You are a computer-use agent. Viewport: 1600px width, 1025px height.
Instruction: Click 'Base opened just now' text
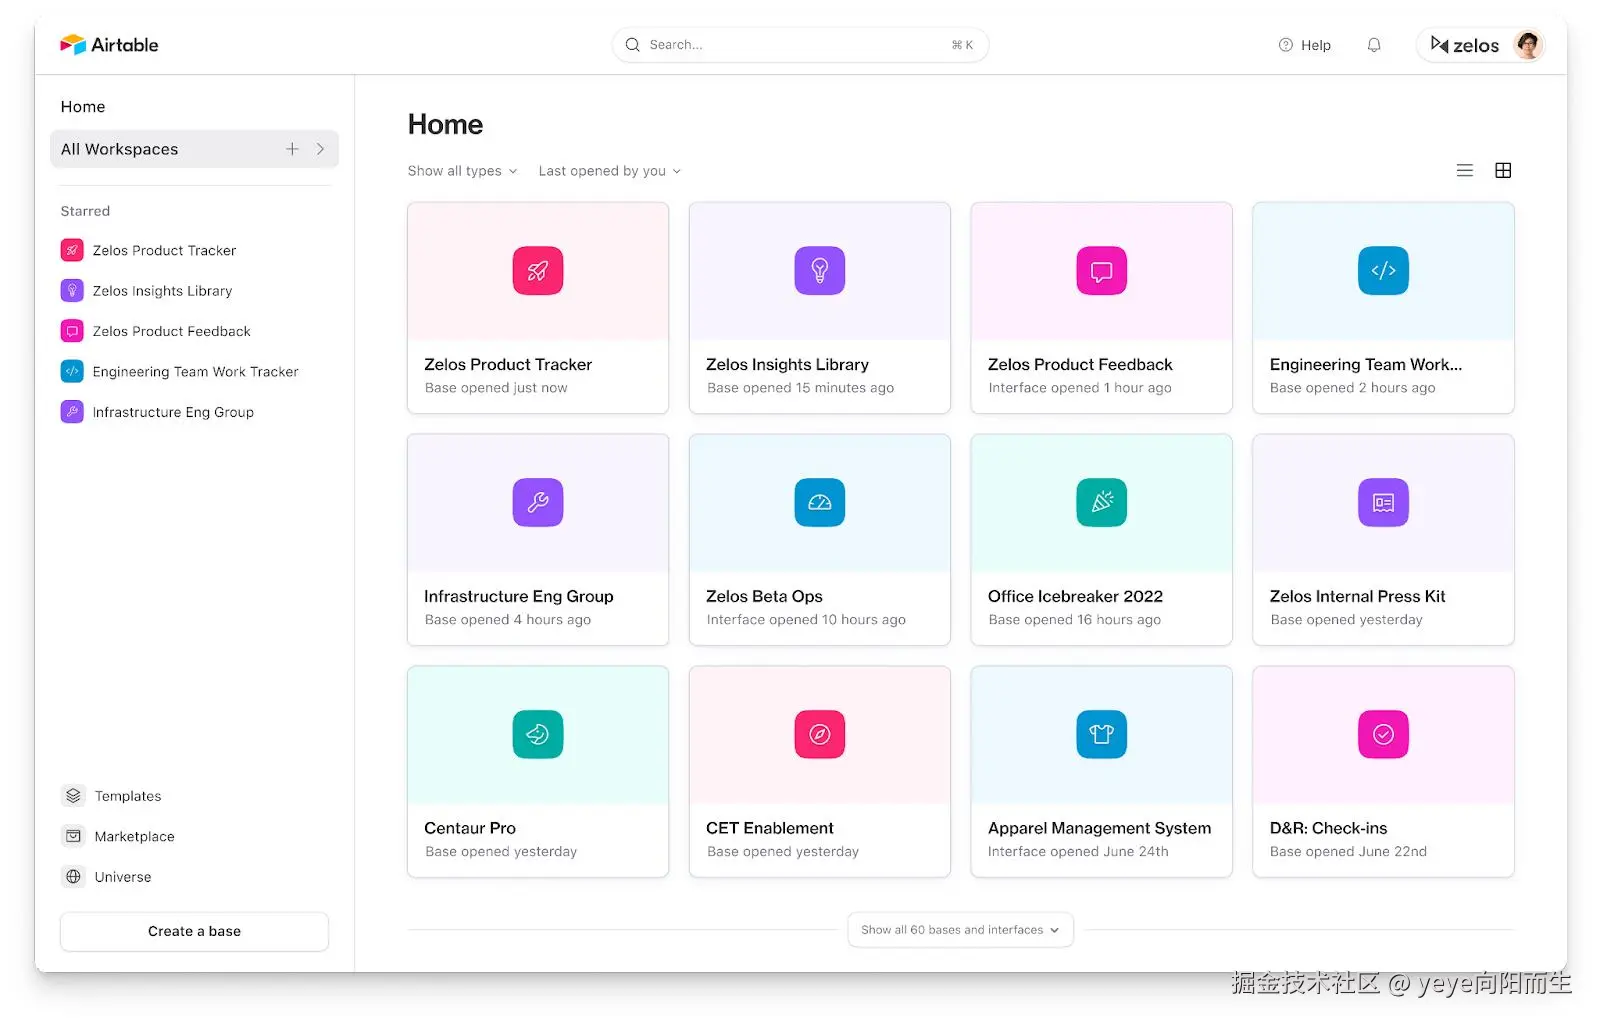tap(496, 388)
